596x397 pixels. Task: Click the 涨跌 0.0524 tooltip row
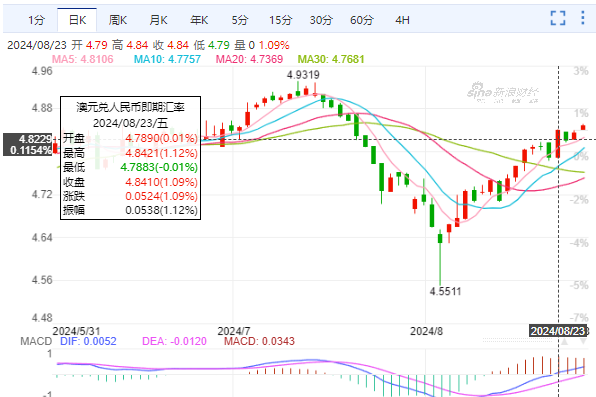coord(130,196)
